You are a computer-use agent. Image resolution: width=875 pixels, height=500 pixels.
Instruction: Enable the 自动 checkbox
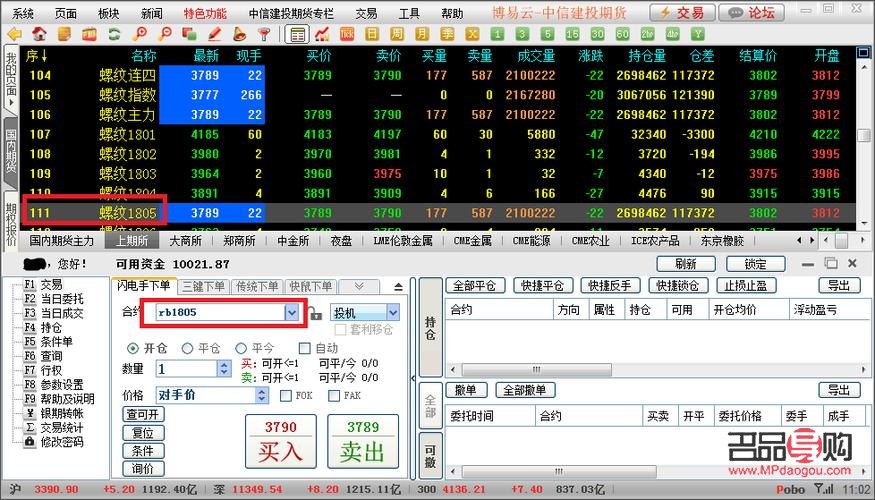[x=305, y=348]
